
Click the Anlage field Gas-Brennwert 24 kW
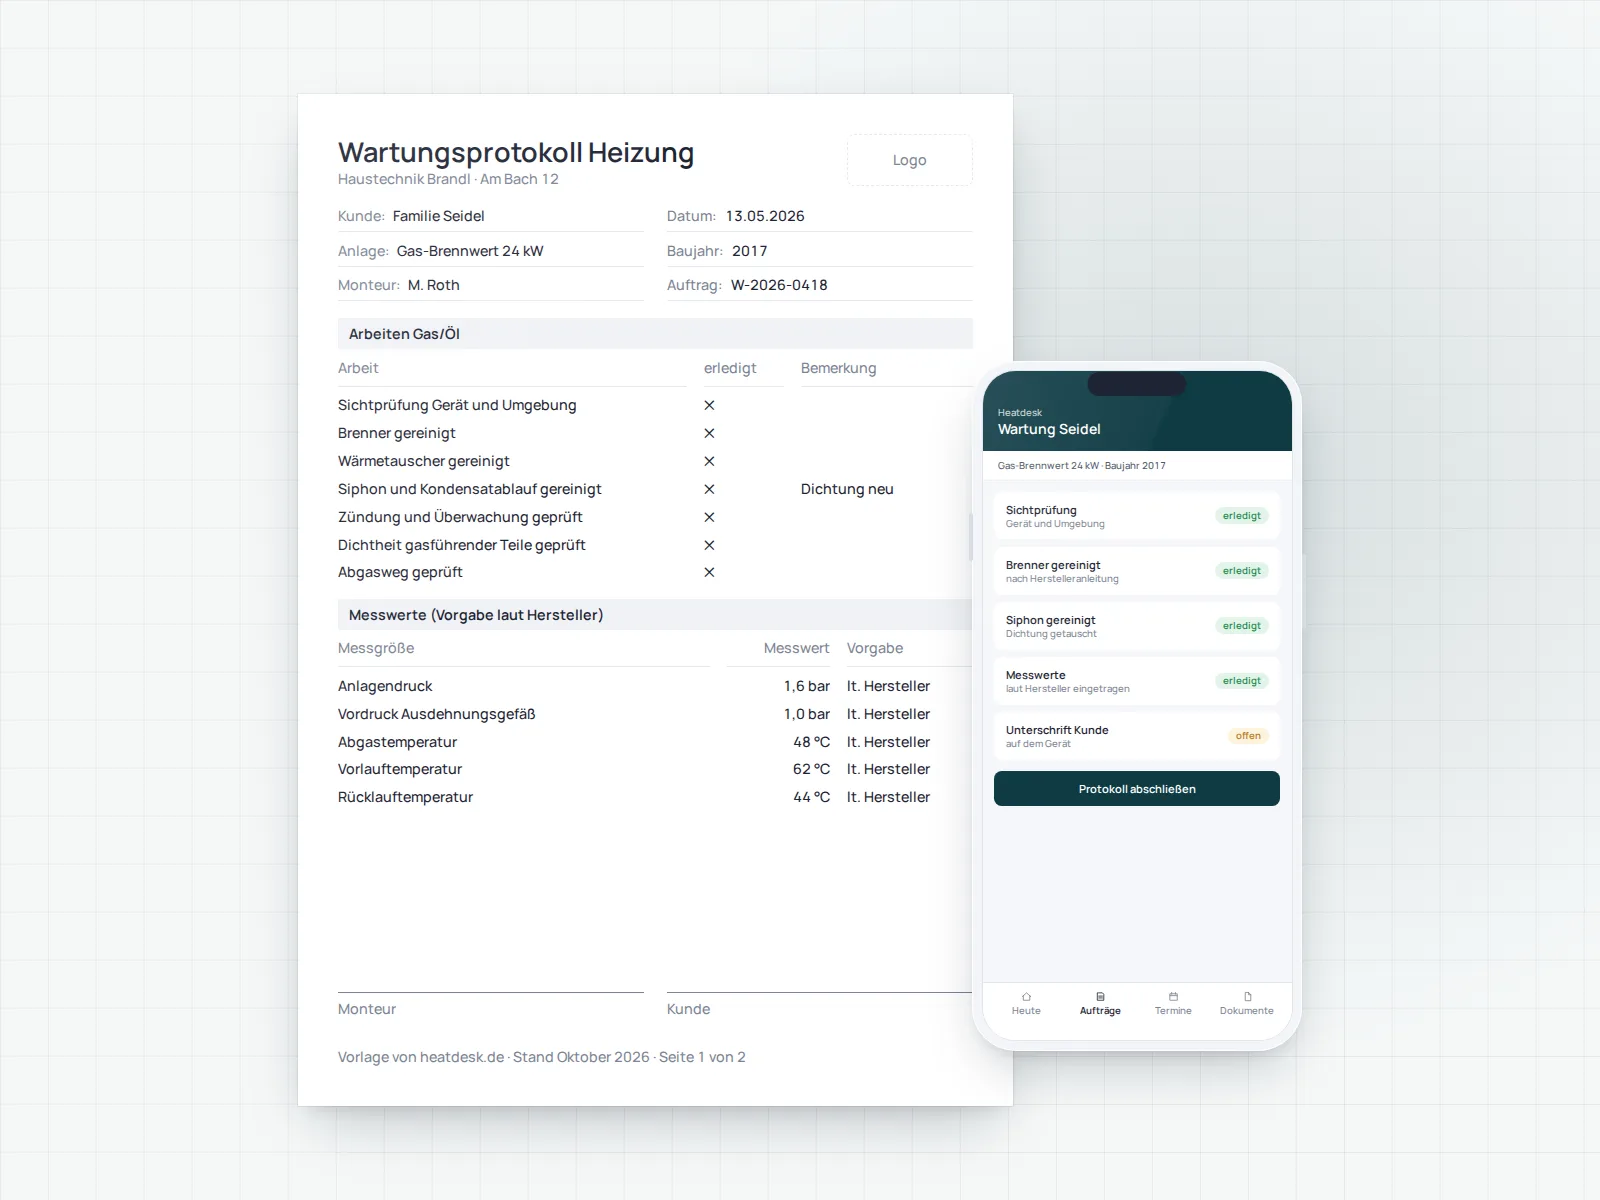(490, 251)
